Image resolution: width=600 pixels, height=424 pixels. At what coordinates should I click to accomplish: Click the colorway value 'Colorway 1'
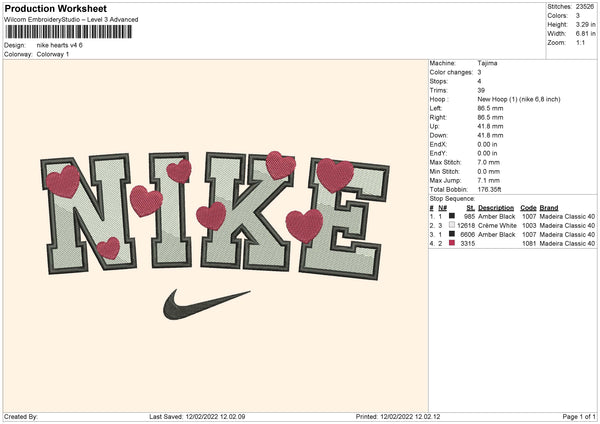(53, 54)
